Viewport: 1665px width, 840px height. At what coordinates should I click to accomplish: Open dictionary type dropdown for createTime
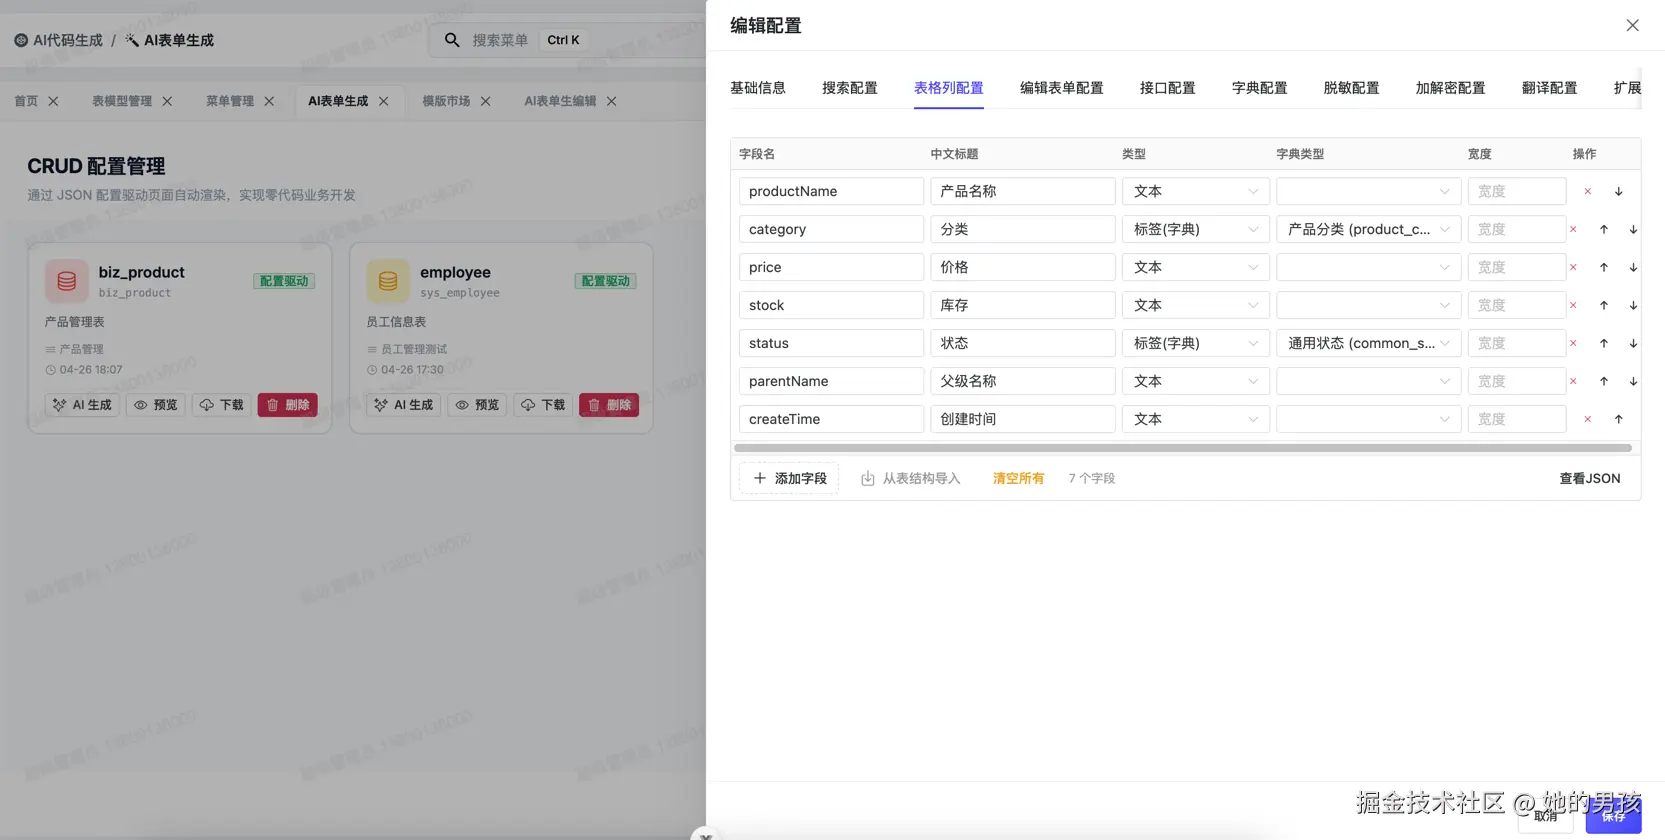click(1368, 419)
